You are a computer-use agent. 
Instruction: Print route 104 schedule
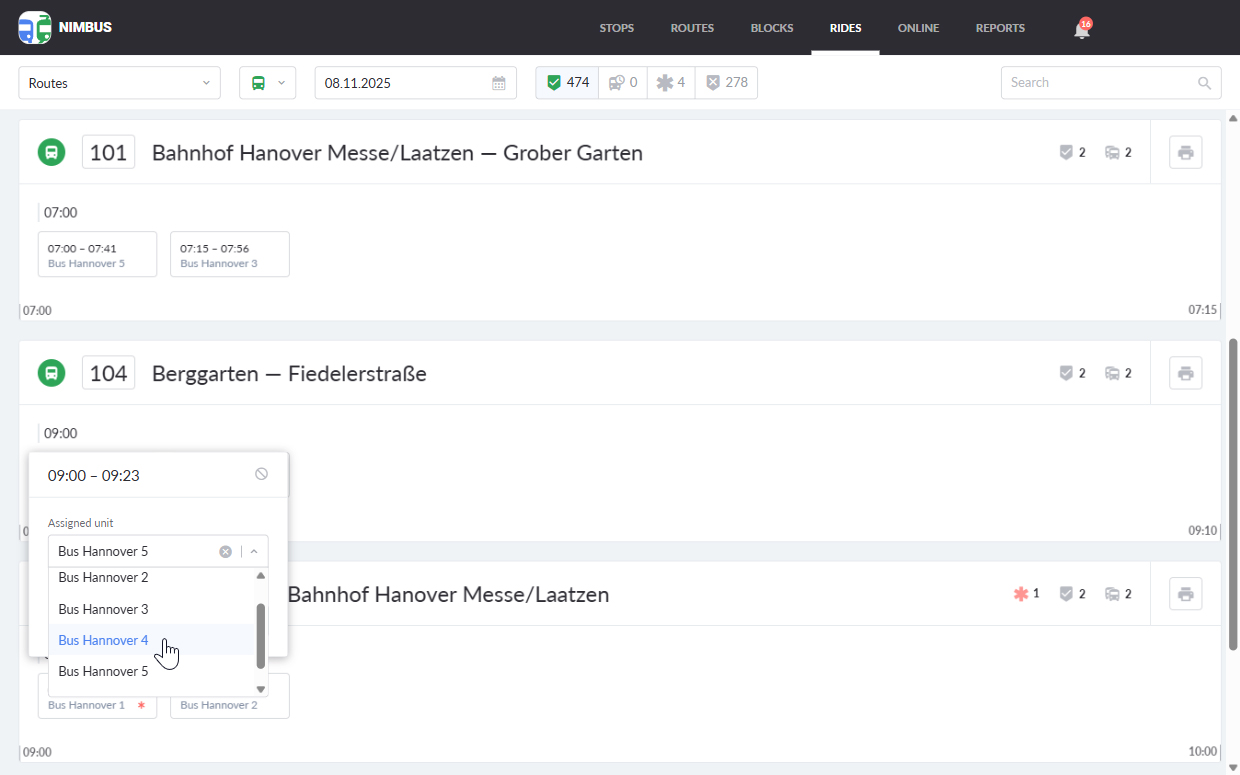(x=1185, y=373)
